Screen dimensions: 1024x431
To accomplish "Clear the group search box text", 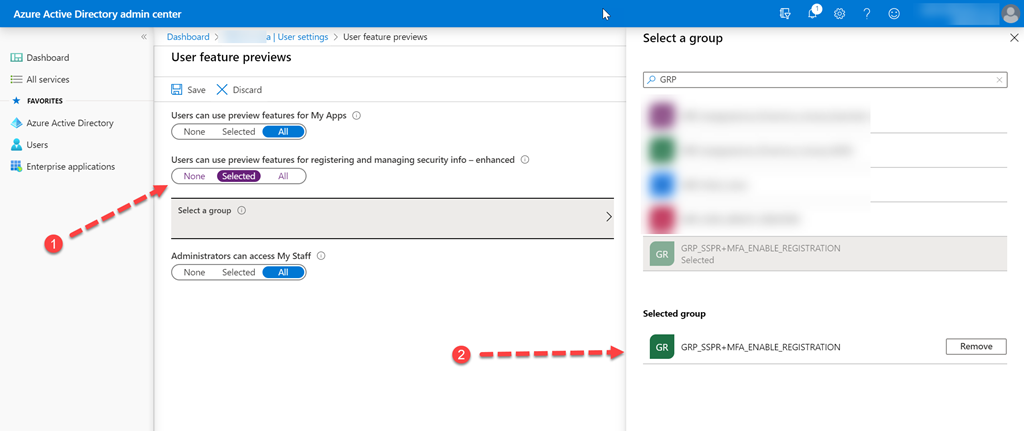I will coord(999,80).
